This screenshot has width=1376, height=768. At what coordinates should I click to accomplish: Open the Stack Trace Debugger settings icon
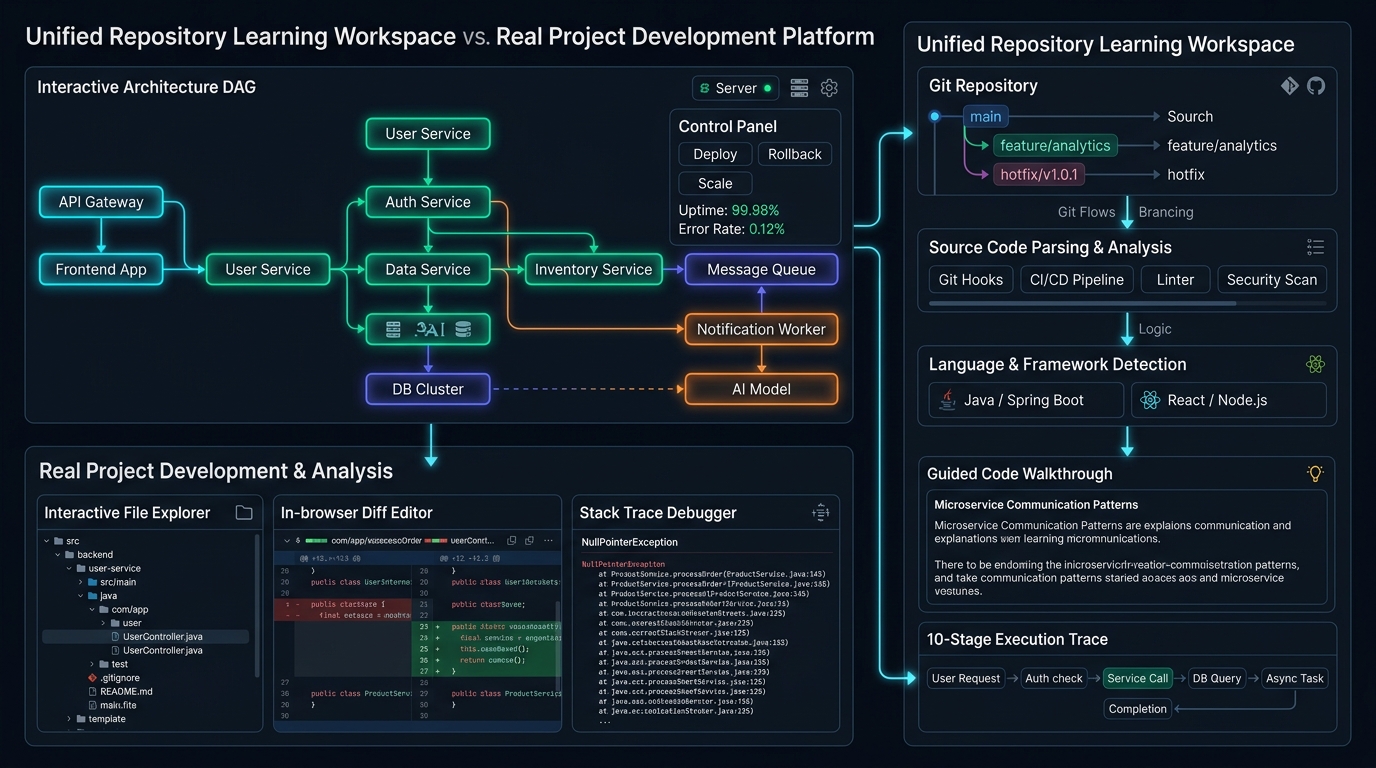(821, 512)
